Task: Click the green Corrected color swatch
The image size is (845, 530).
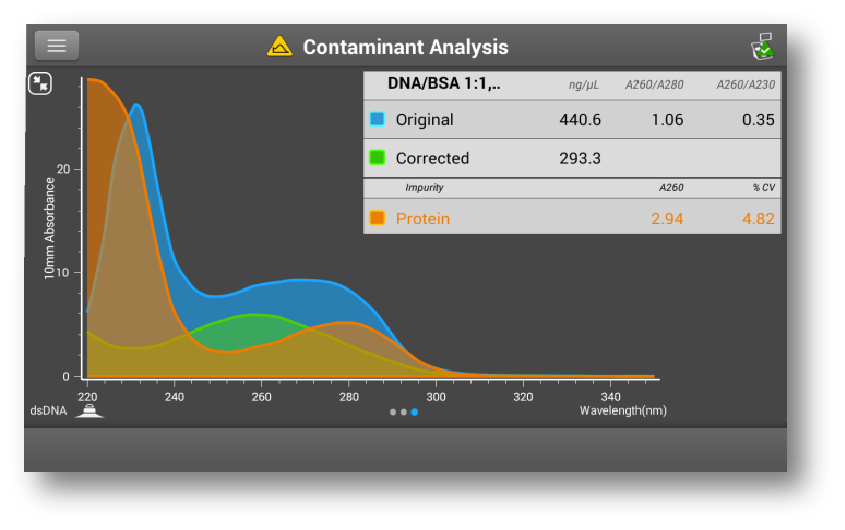Action: click(377, 158)
